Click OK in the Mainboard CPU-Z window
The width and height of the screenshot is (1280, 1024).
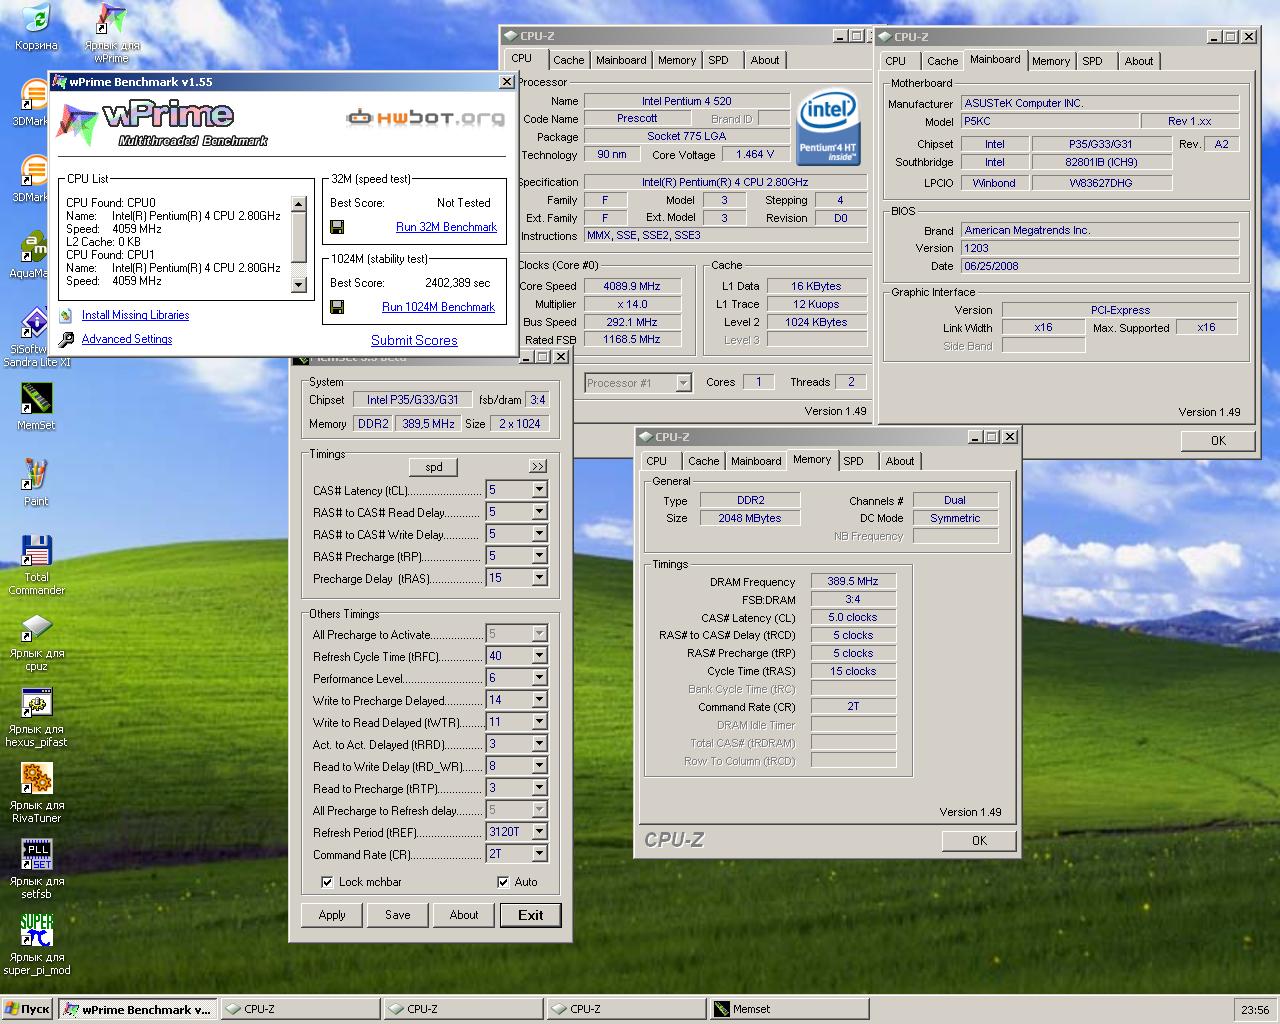pyautogui.click(x=1218, y=441)
